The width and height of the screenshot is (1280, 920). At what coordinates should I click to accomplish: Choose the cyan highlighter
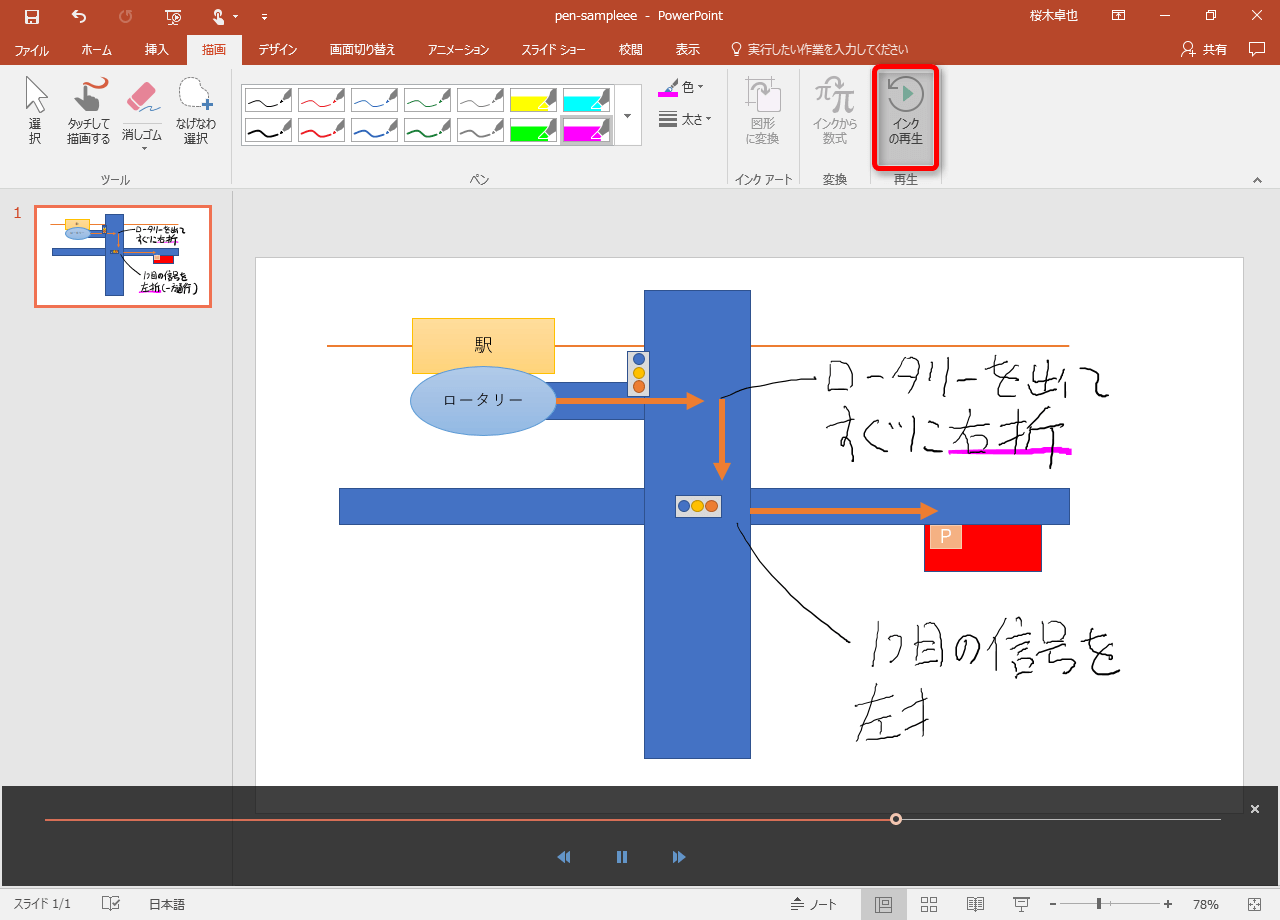click(586, 100)
